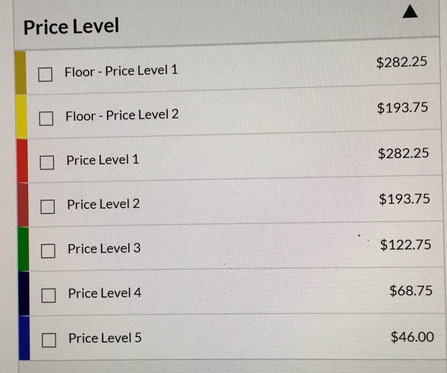The image size is (447, 373).
Task: Tick the Price Level 2 checkbox
Action: click(x=48, y=207)
